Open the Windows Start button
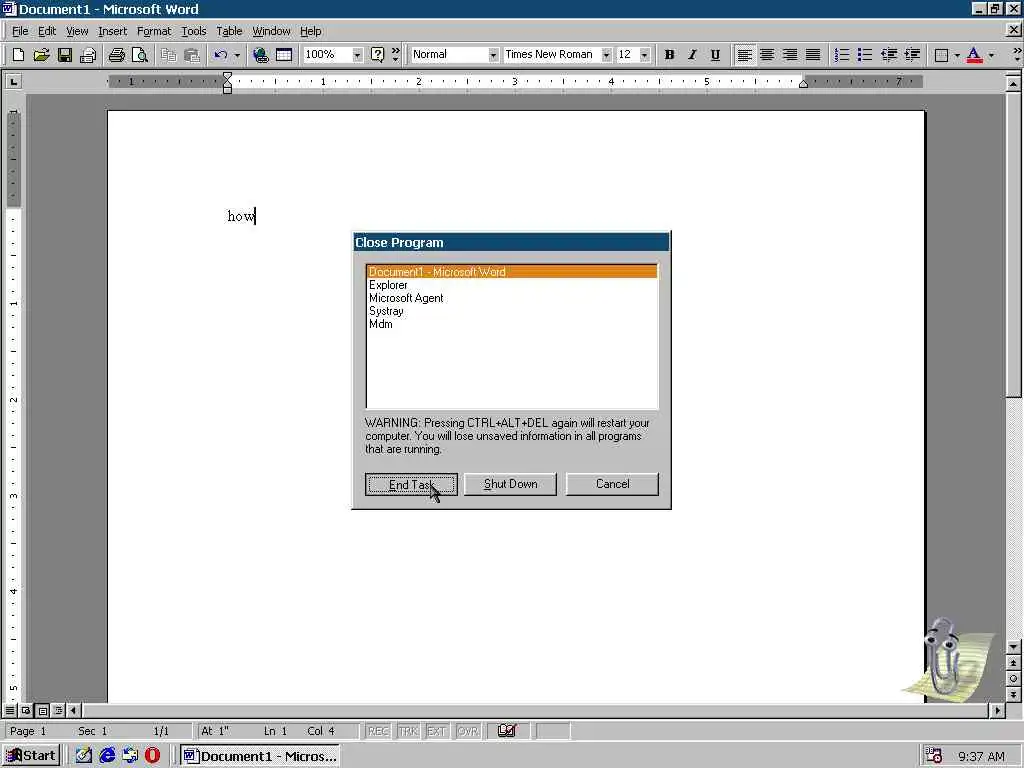 coord(31,756)
